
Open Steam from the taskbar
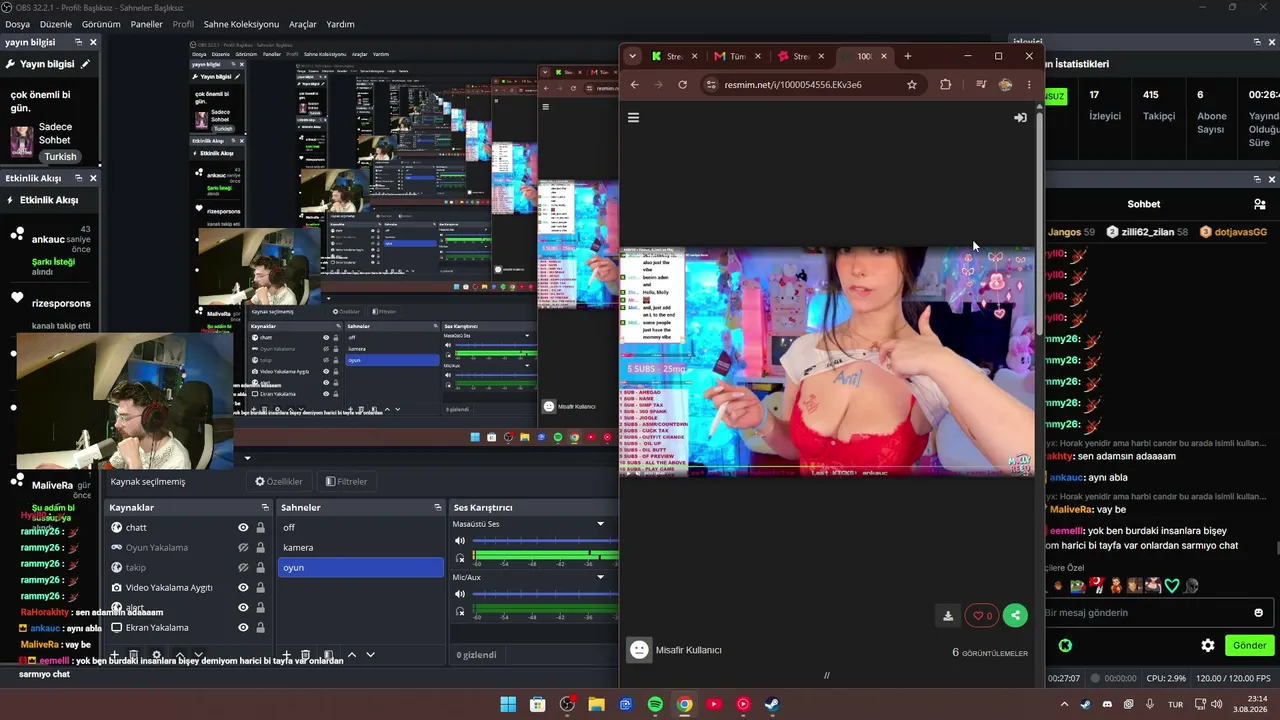[772, 704]
